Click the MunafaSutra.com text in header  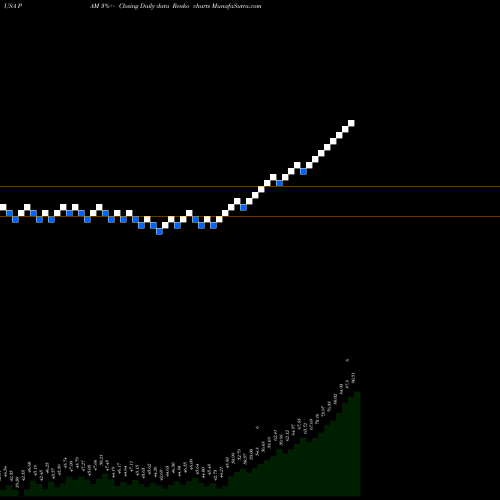coord(236,6)
